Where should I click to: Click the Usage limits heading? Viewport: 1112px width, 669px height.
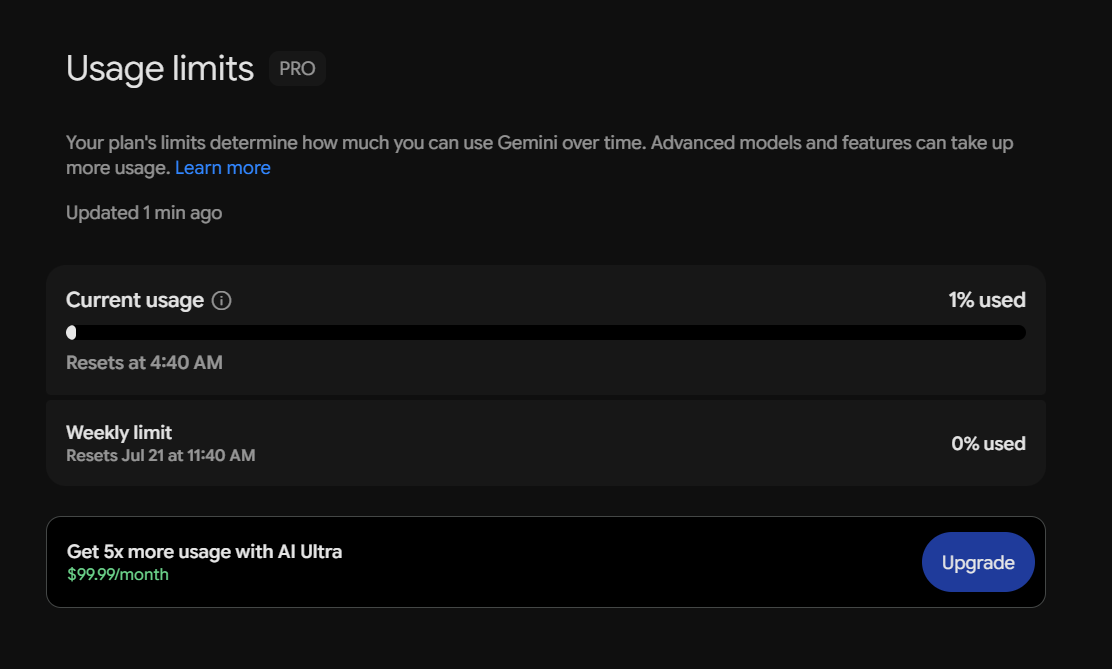point(160,69)
